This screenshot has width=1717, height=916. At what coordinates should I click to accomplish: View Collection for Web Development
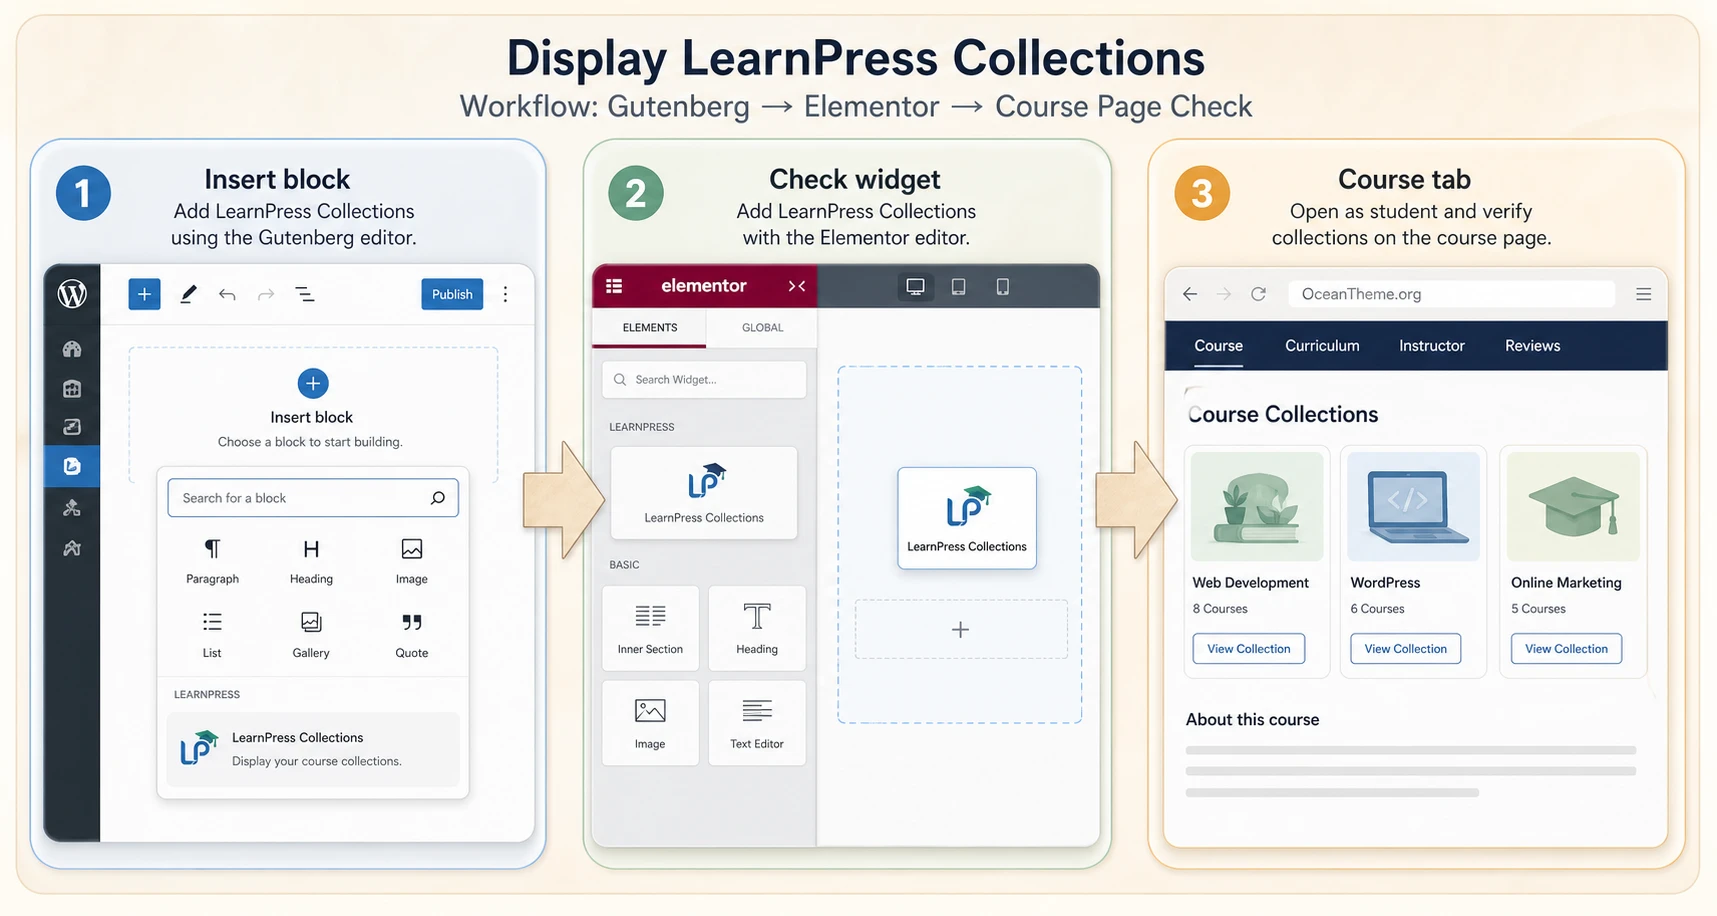1249,649
